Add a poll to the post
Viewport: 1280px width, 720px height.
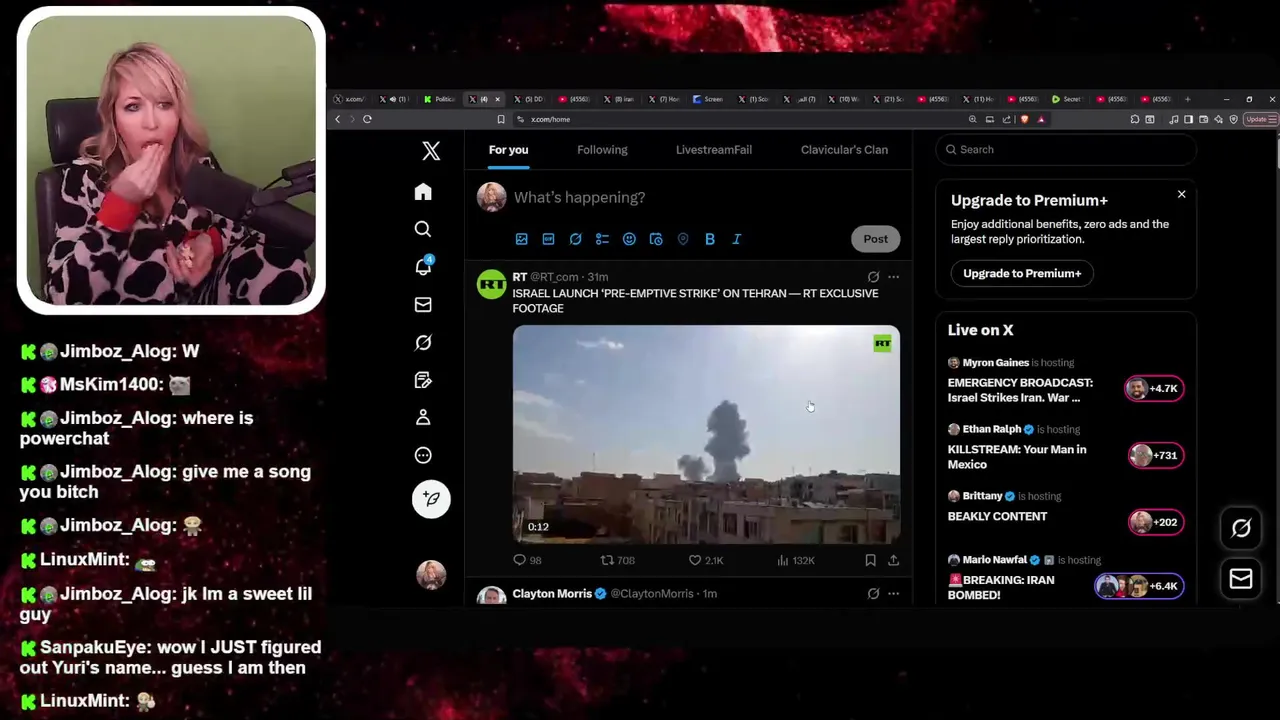point(602,239)
